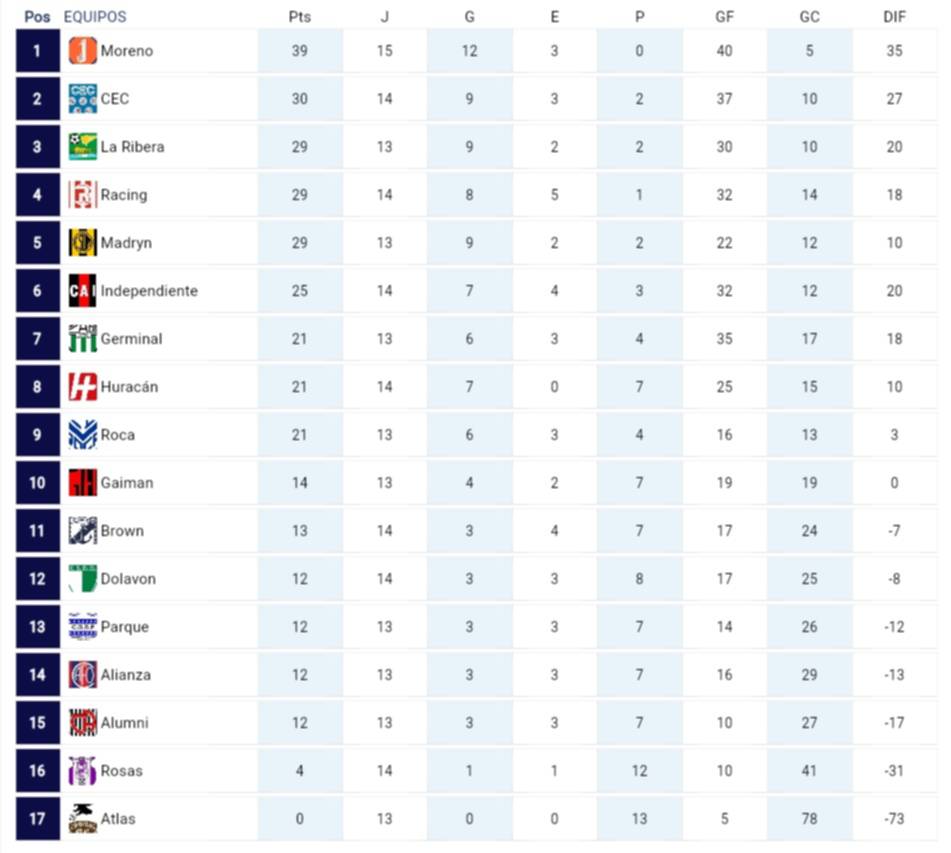The width and height of the screenshot is (951, 853).
Task: Click the Huracán red H logo
Action: (83, 387)
